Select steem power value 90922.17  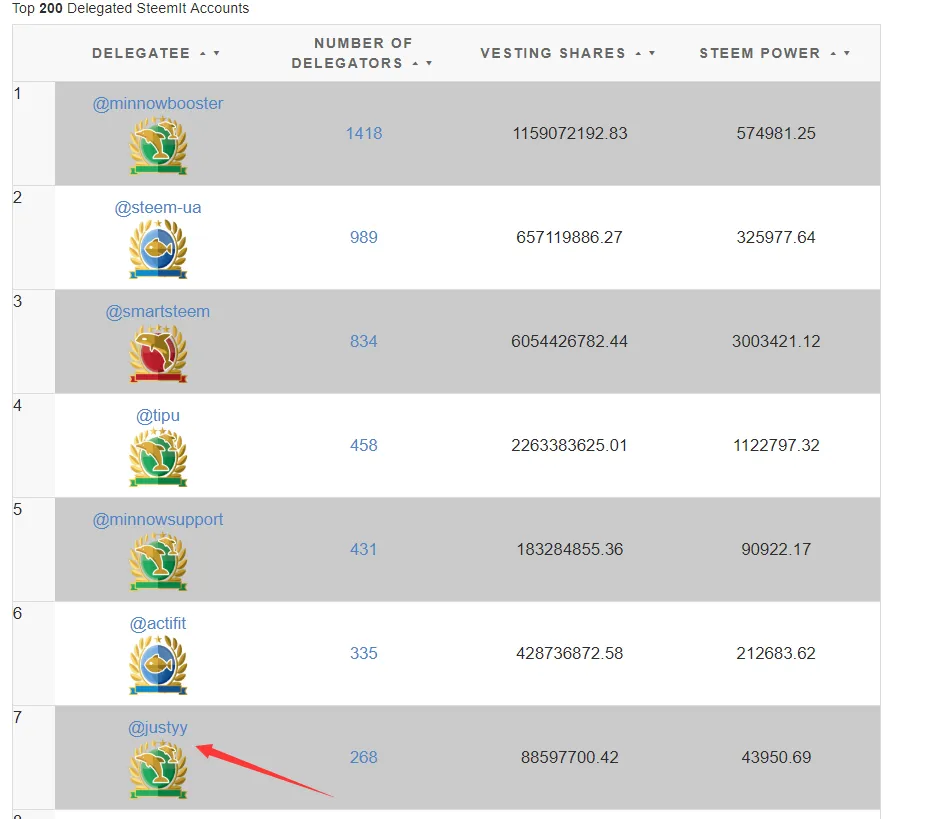(x=776, y=549)
